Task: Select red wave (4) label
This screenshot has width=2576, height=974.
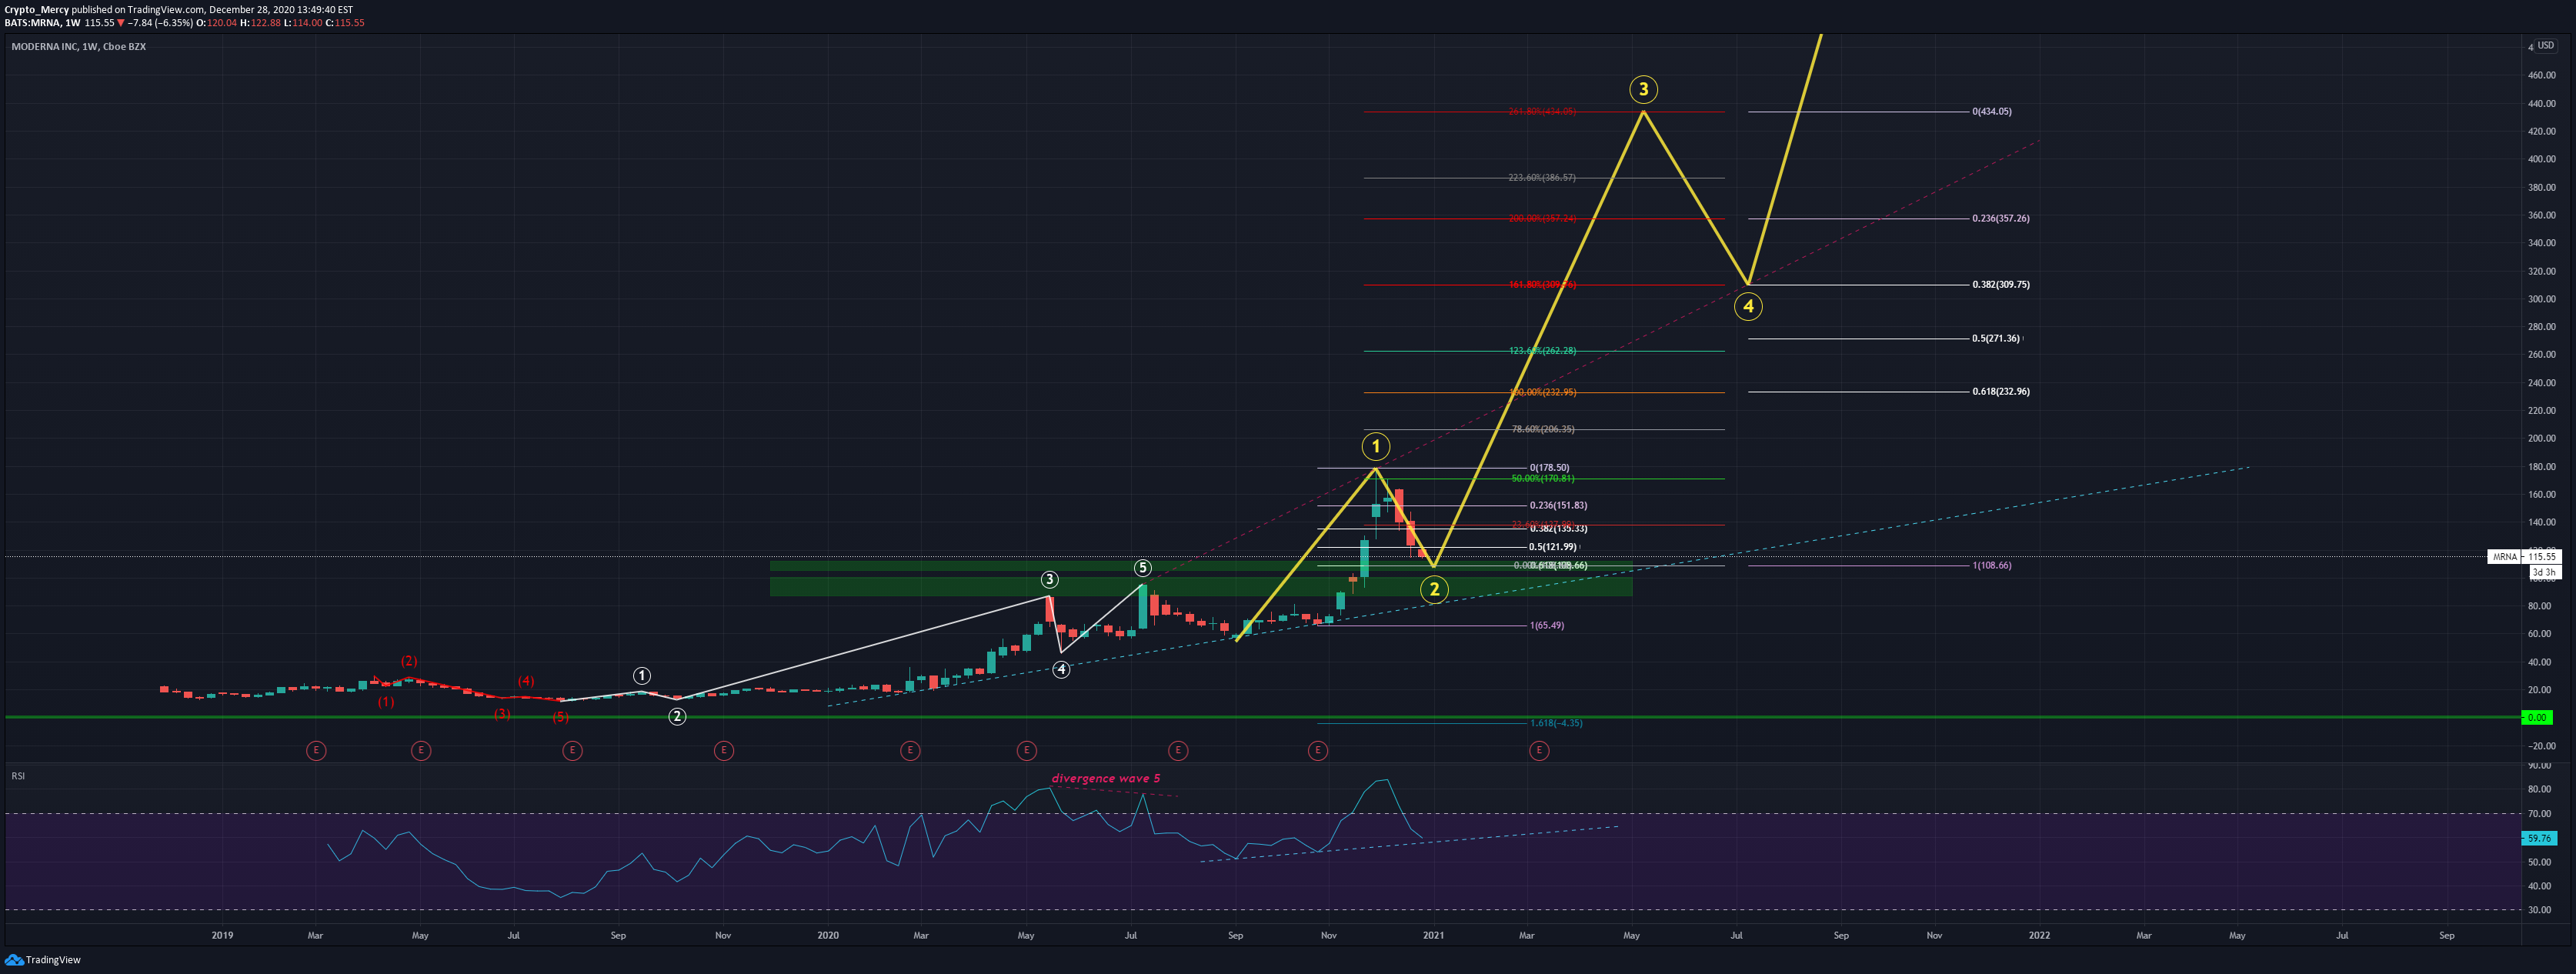Action: [526, 681]
